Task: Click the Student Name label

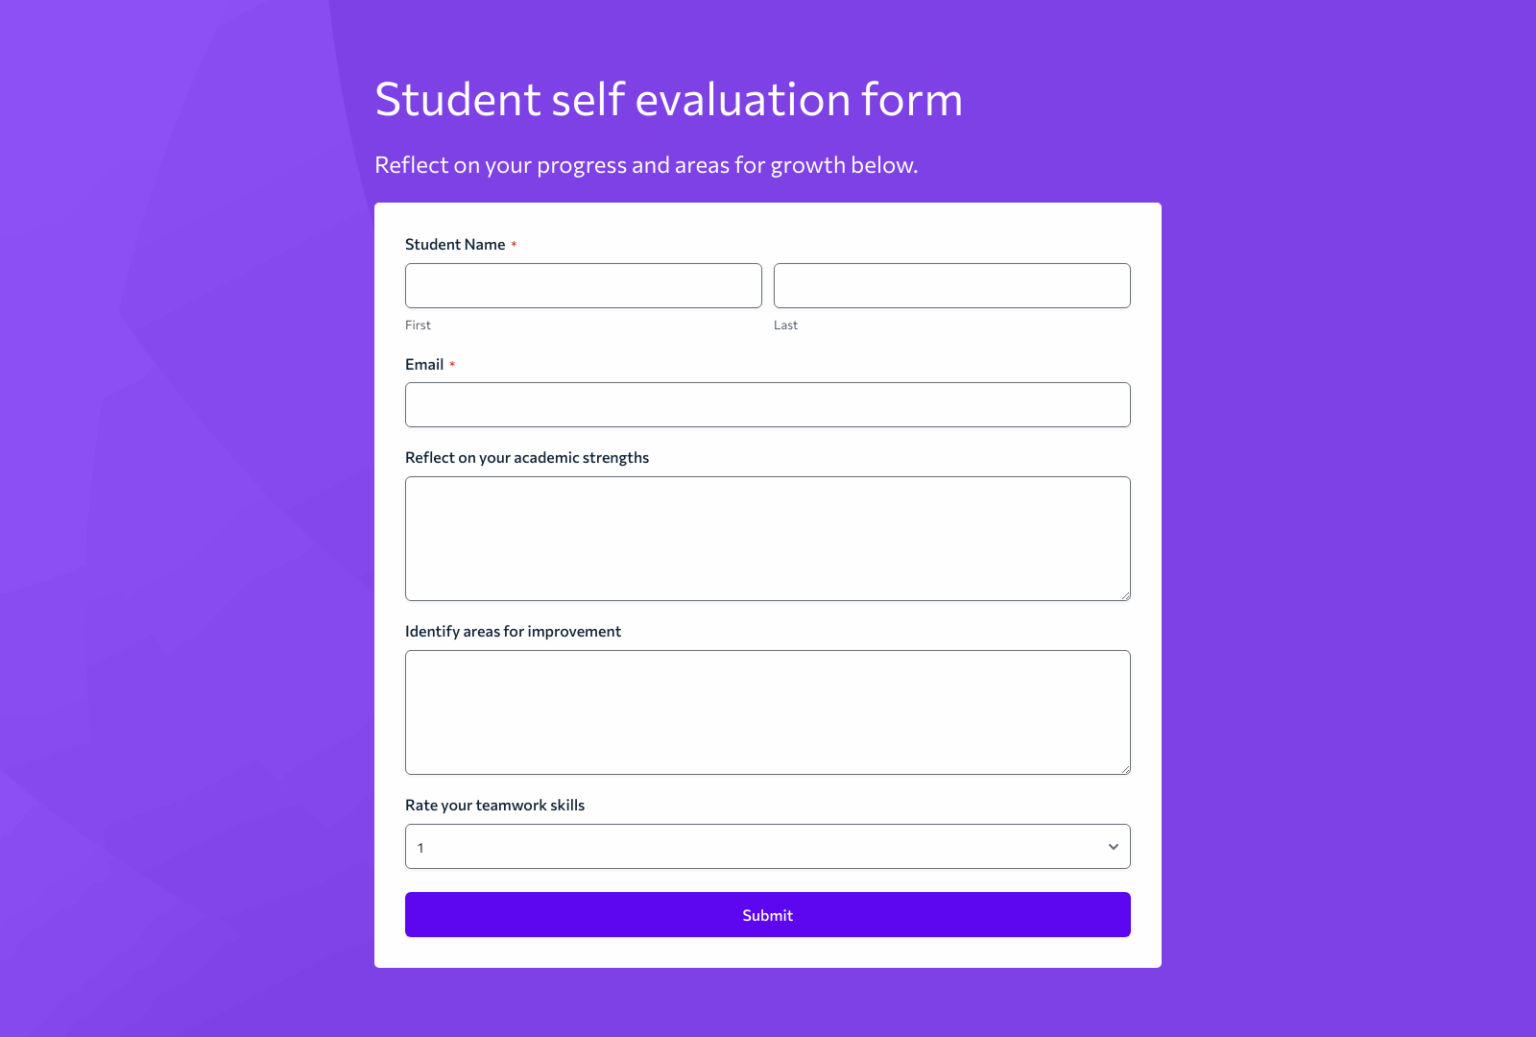Action: tap(455, 244)
